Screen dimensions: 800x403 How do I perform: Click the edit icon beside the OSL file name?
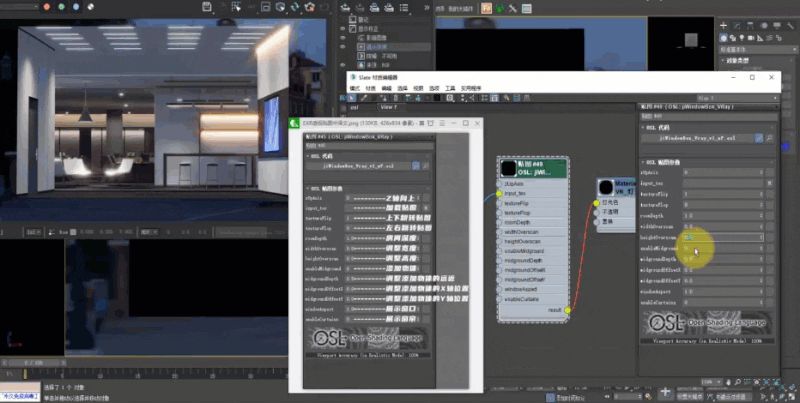coord(759,138)
